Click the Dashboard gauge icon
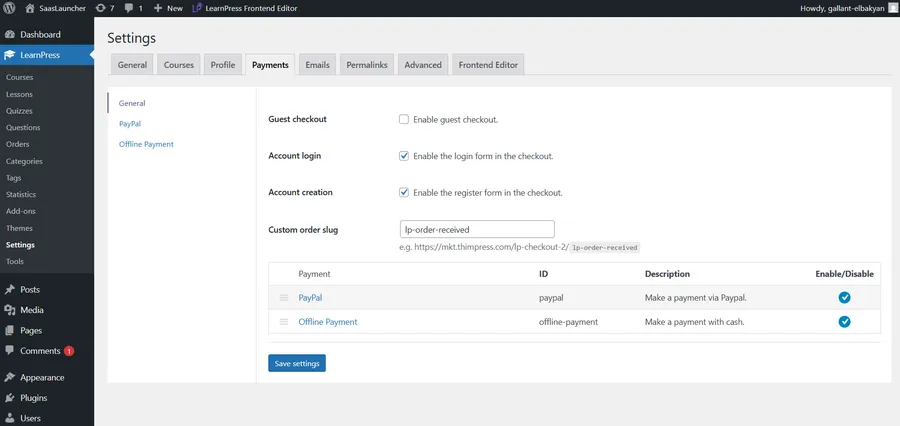 pyautogui.click(x=10, y=34)
